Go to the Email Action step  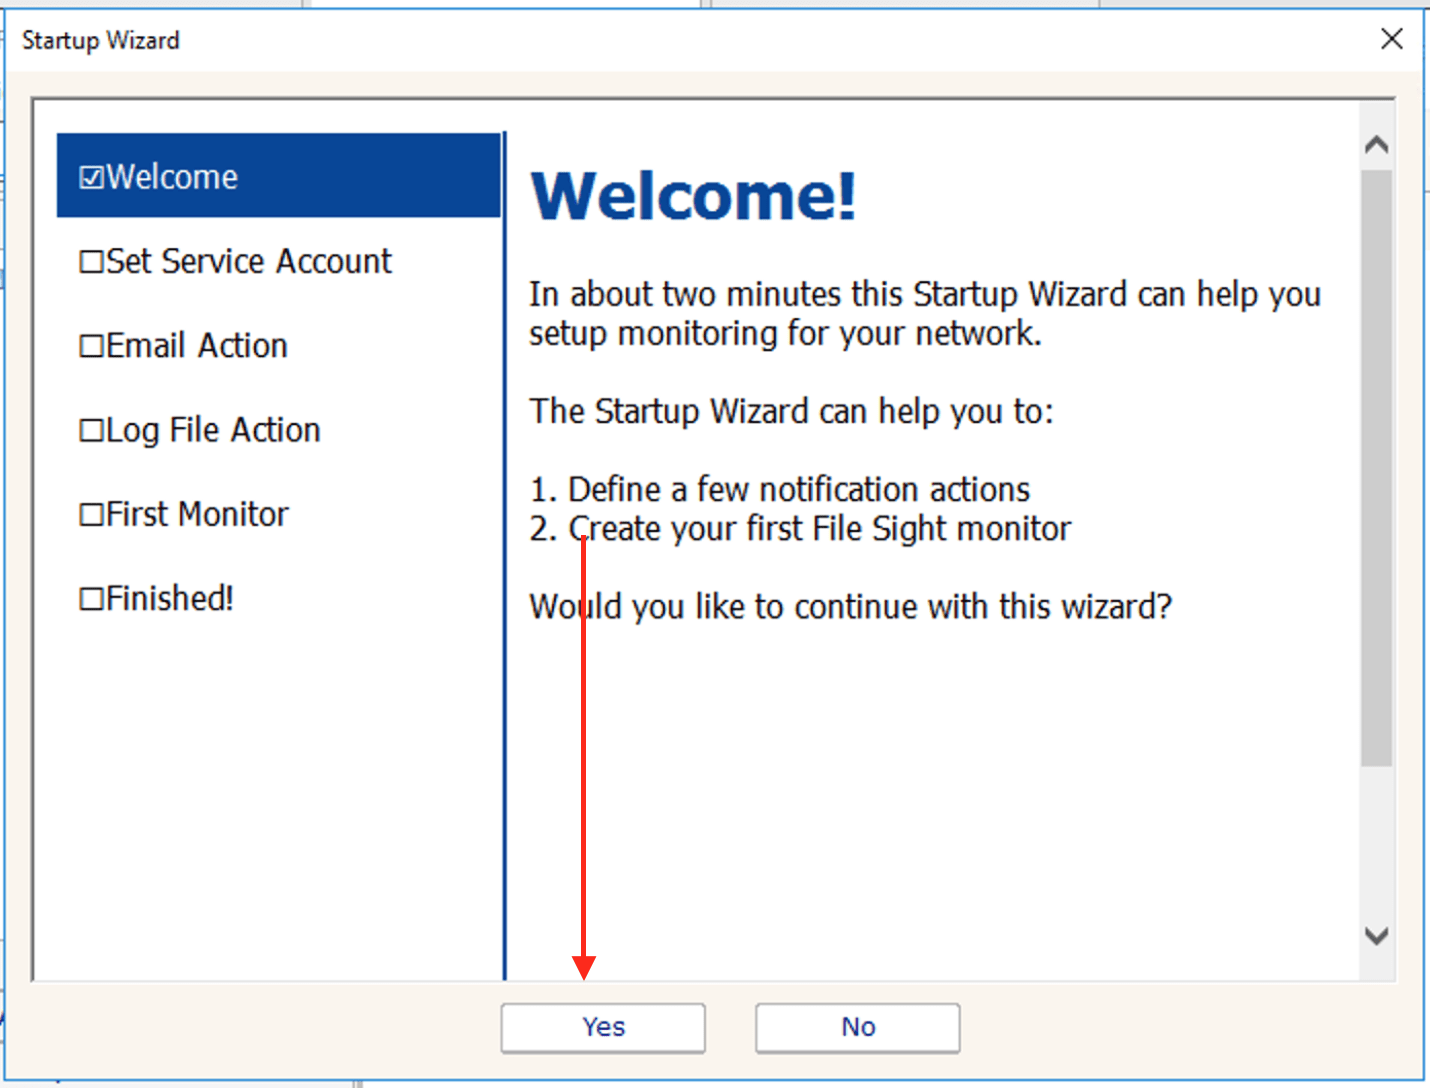197,346
